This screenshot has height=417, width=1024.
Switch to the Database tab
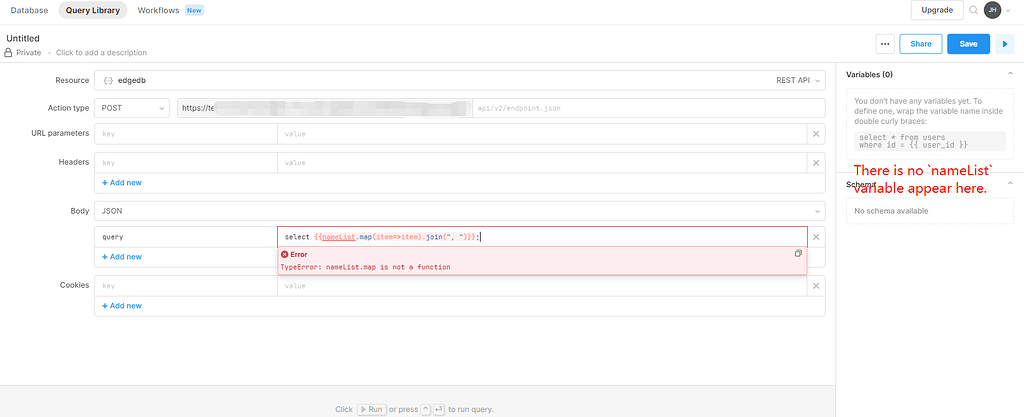click(29, 10)
